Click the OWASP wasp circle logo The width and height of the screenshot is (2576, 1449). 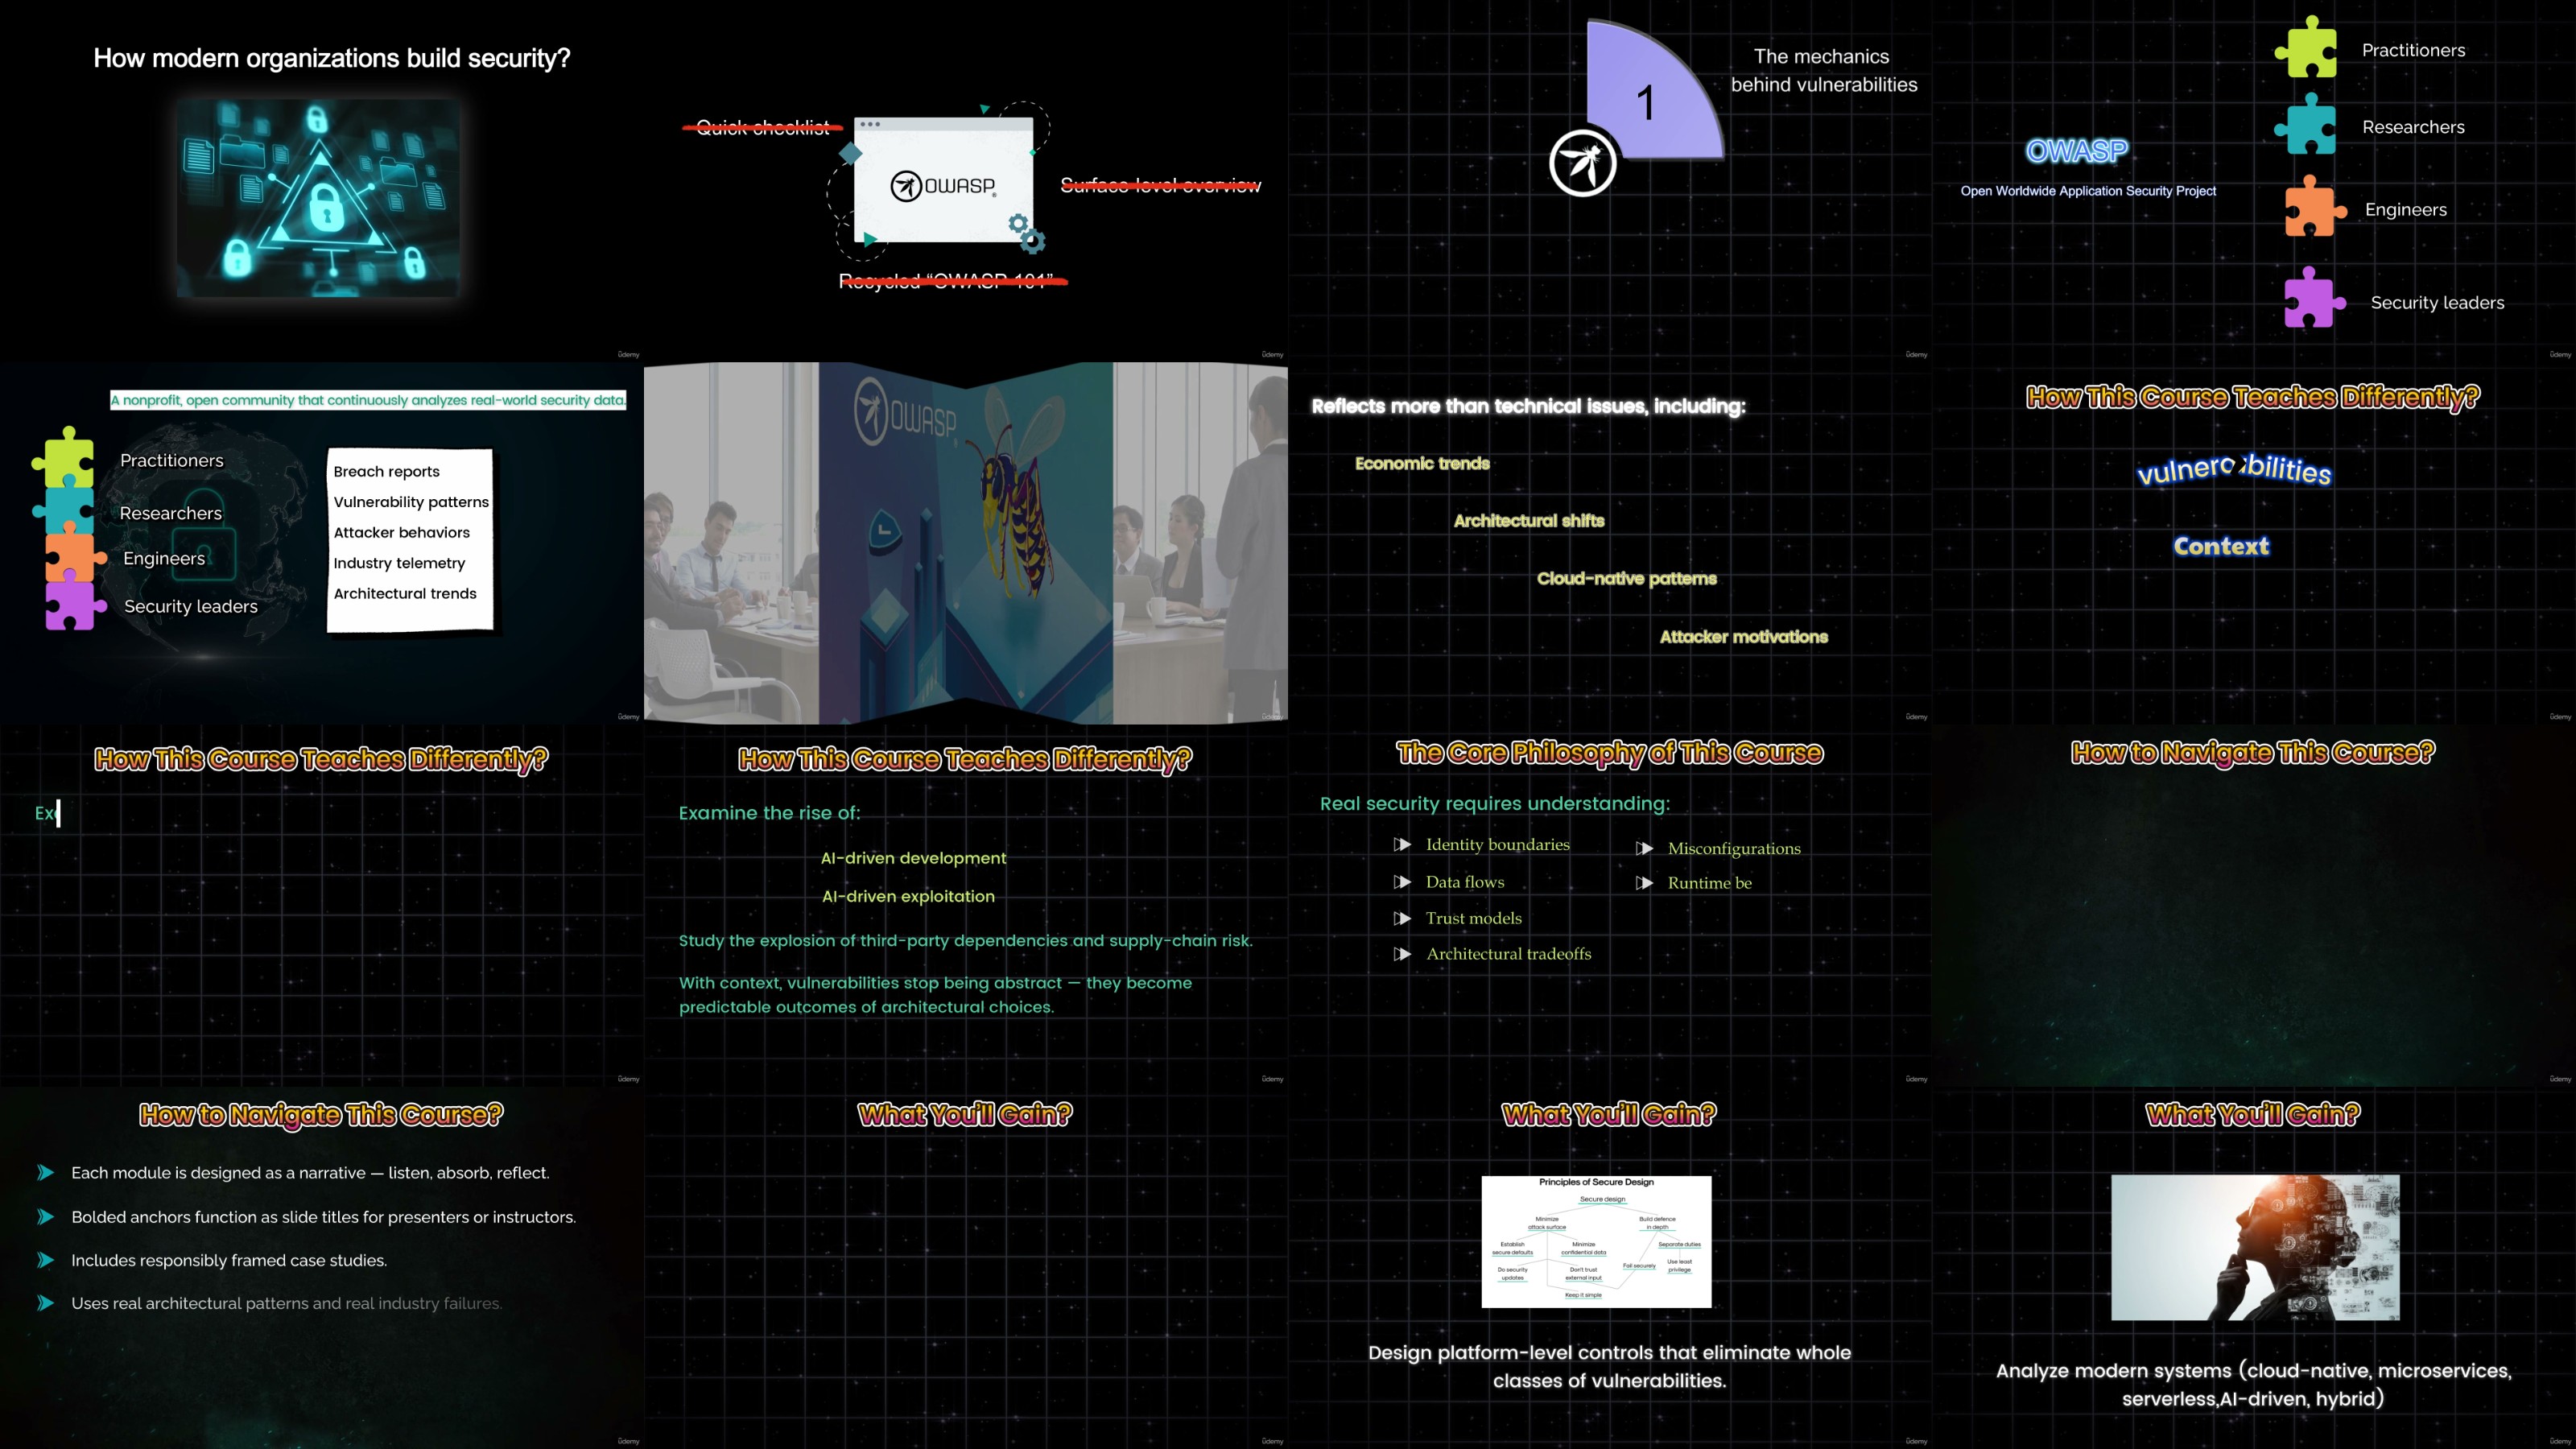pos(1582,162)
